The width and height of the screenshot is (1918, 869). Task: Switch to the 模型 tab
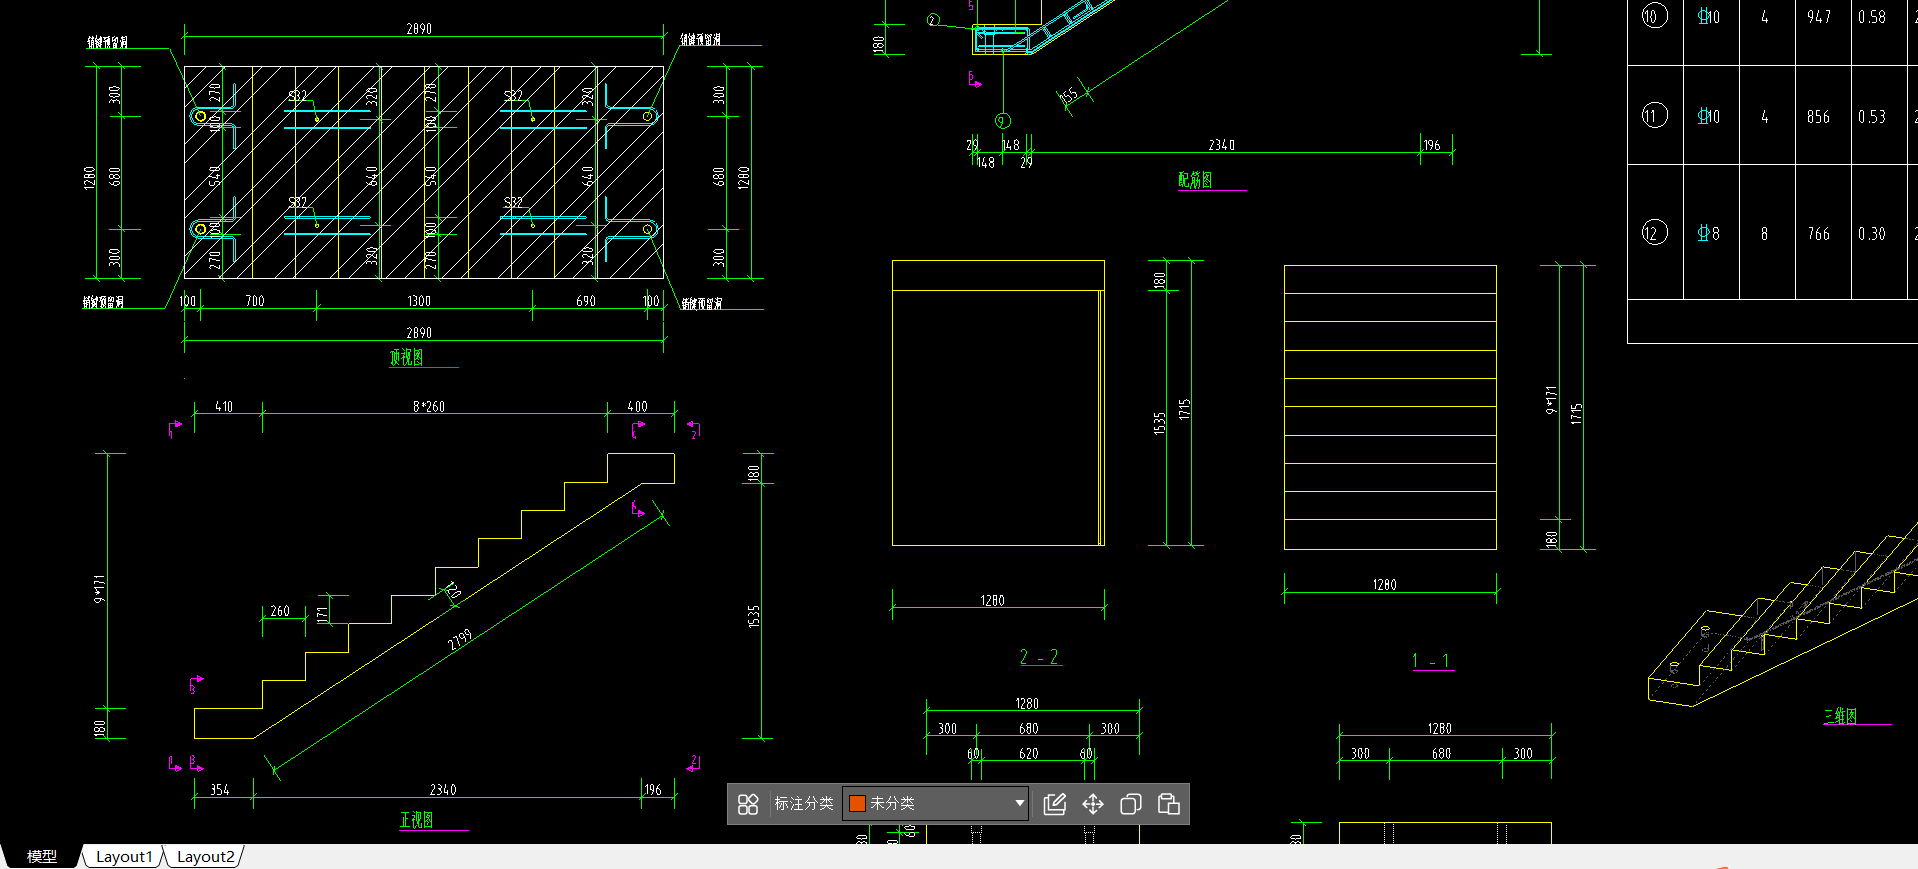tap(41, 856)
